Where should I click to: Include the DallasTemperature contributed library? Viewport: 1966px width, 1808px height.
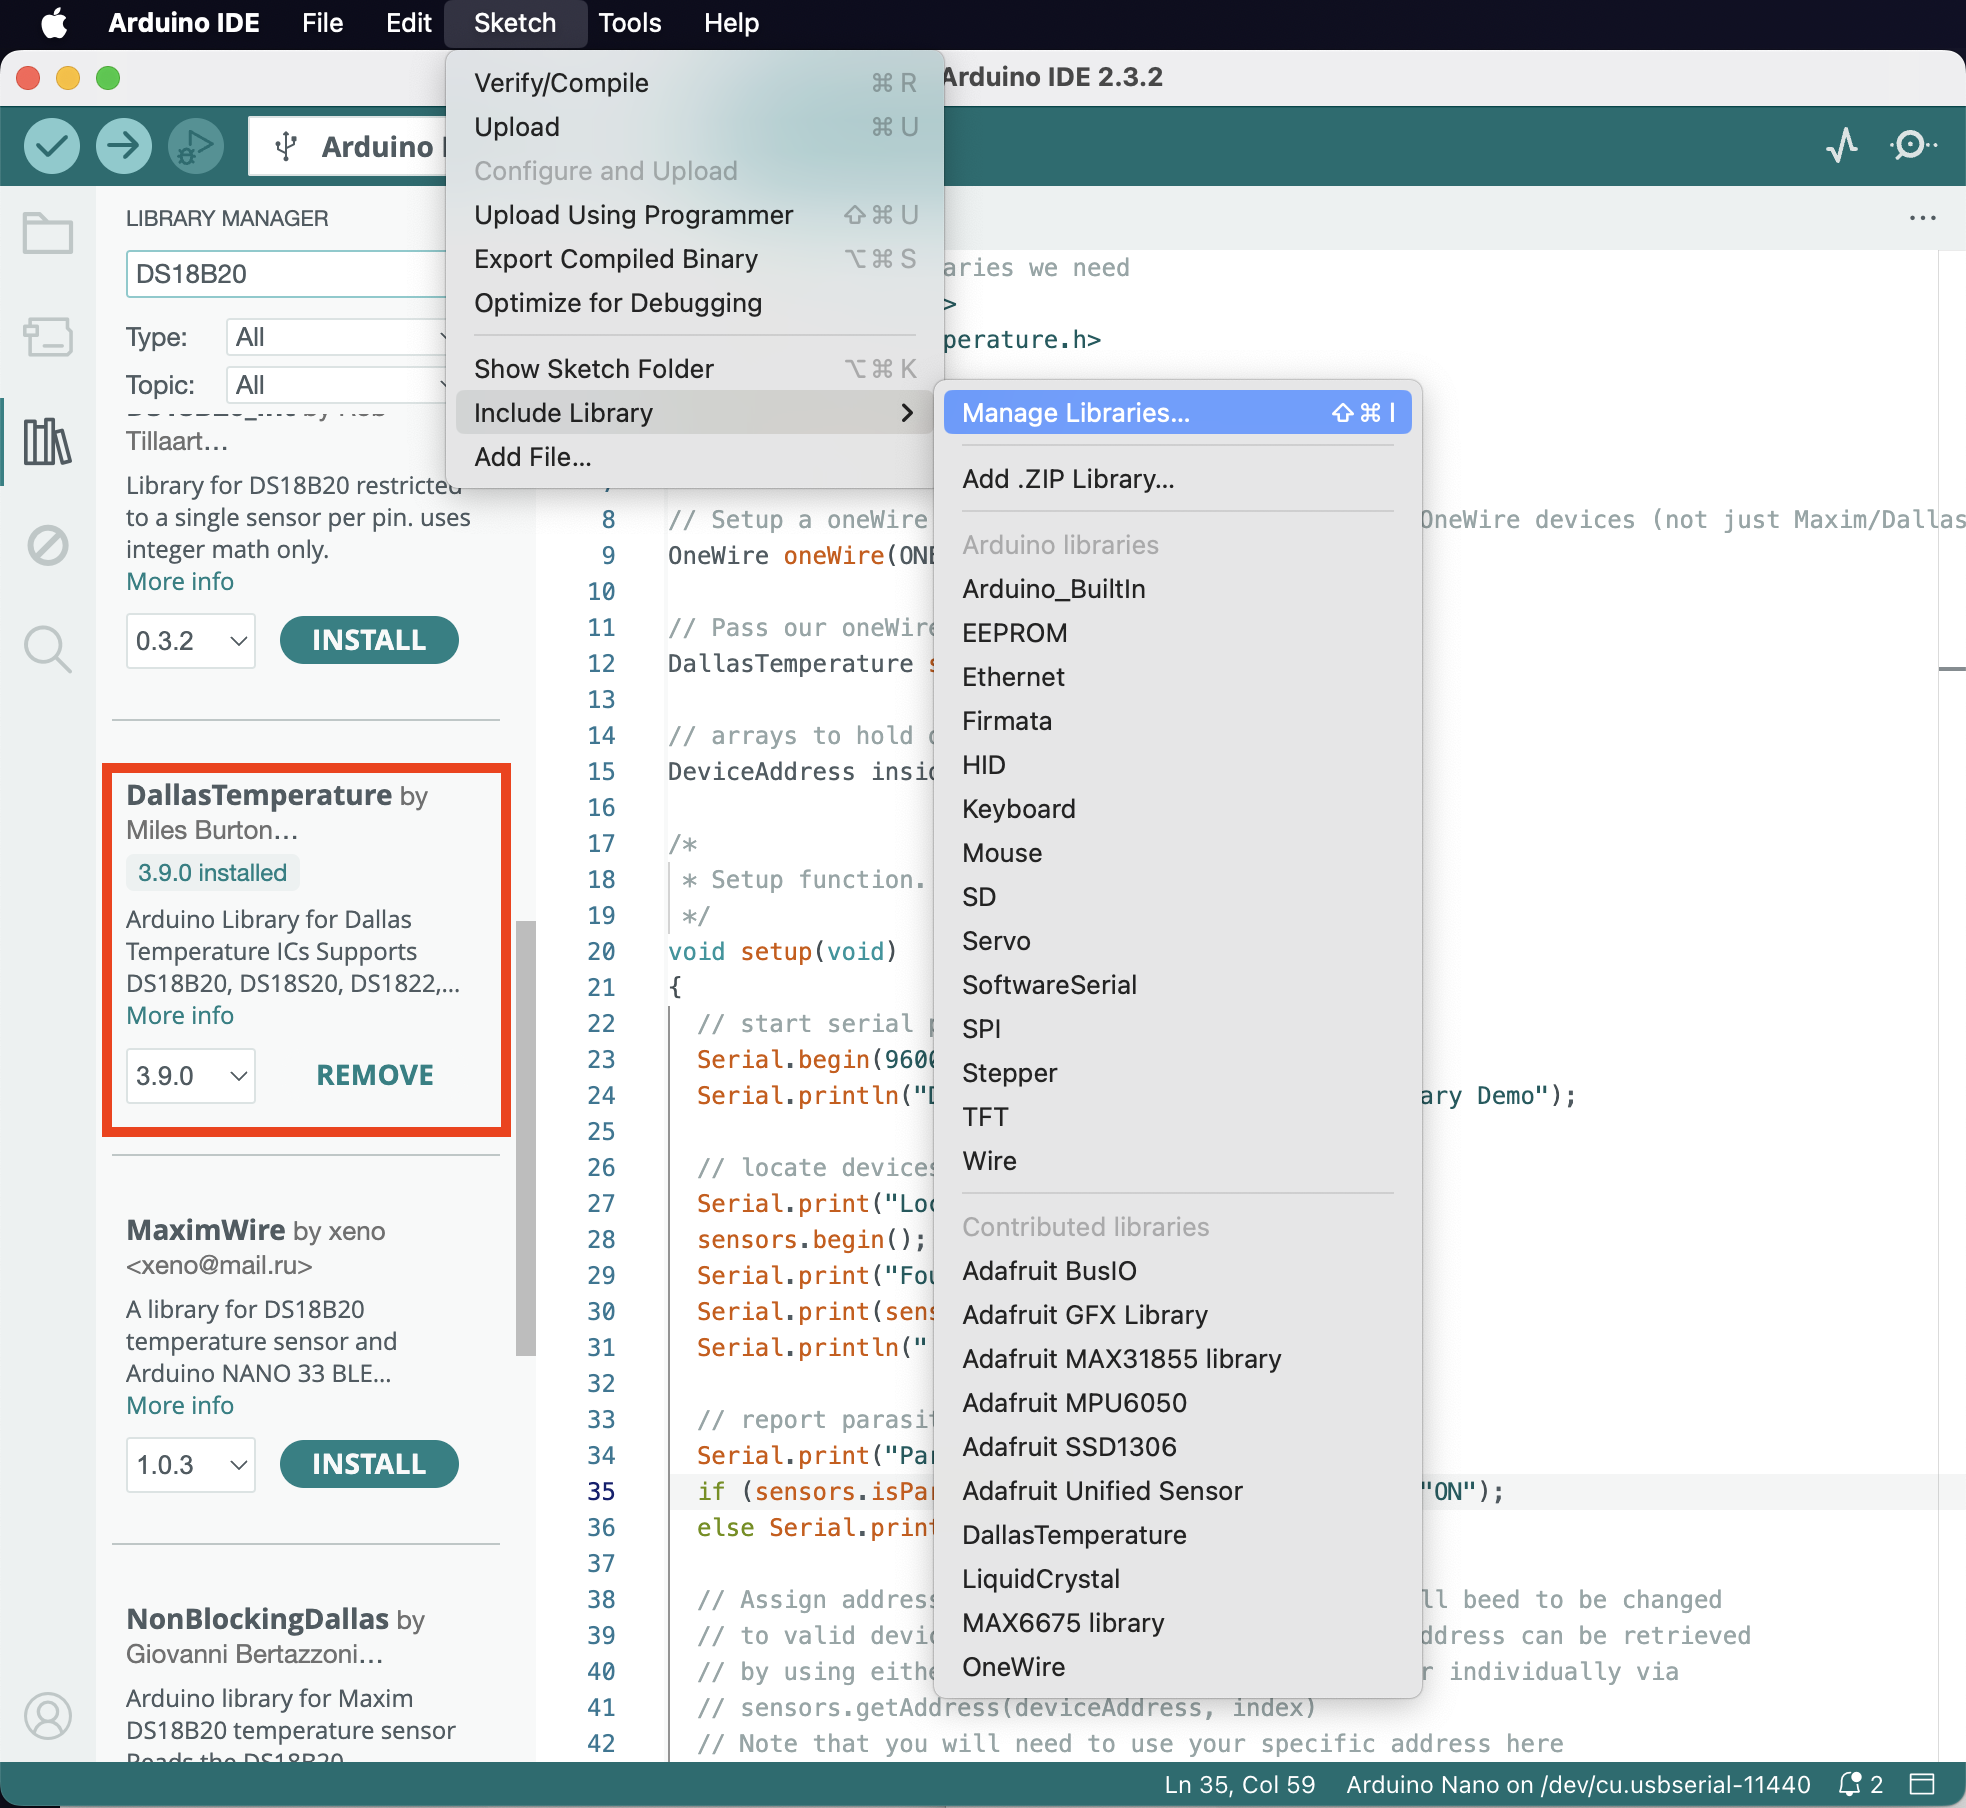[x=1177, y=1535]
